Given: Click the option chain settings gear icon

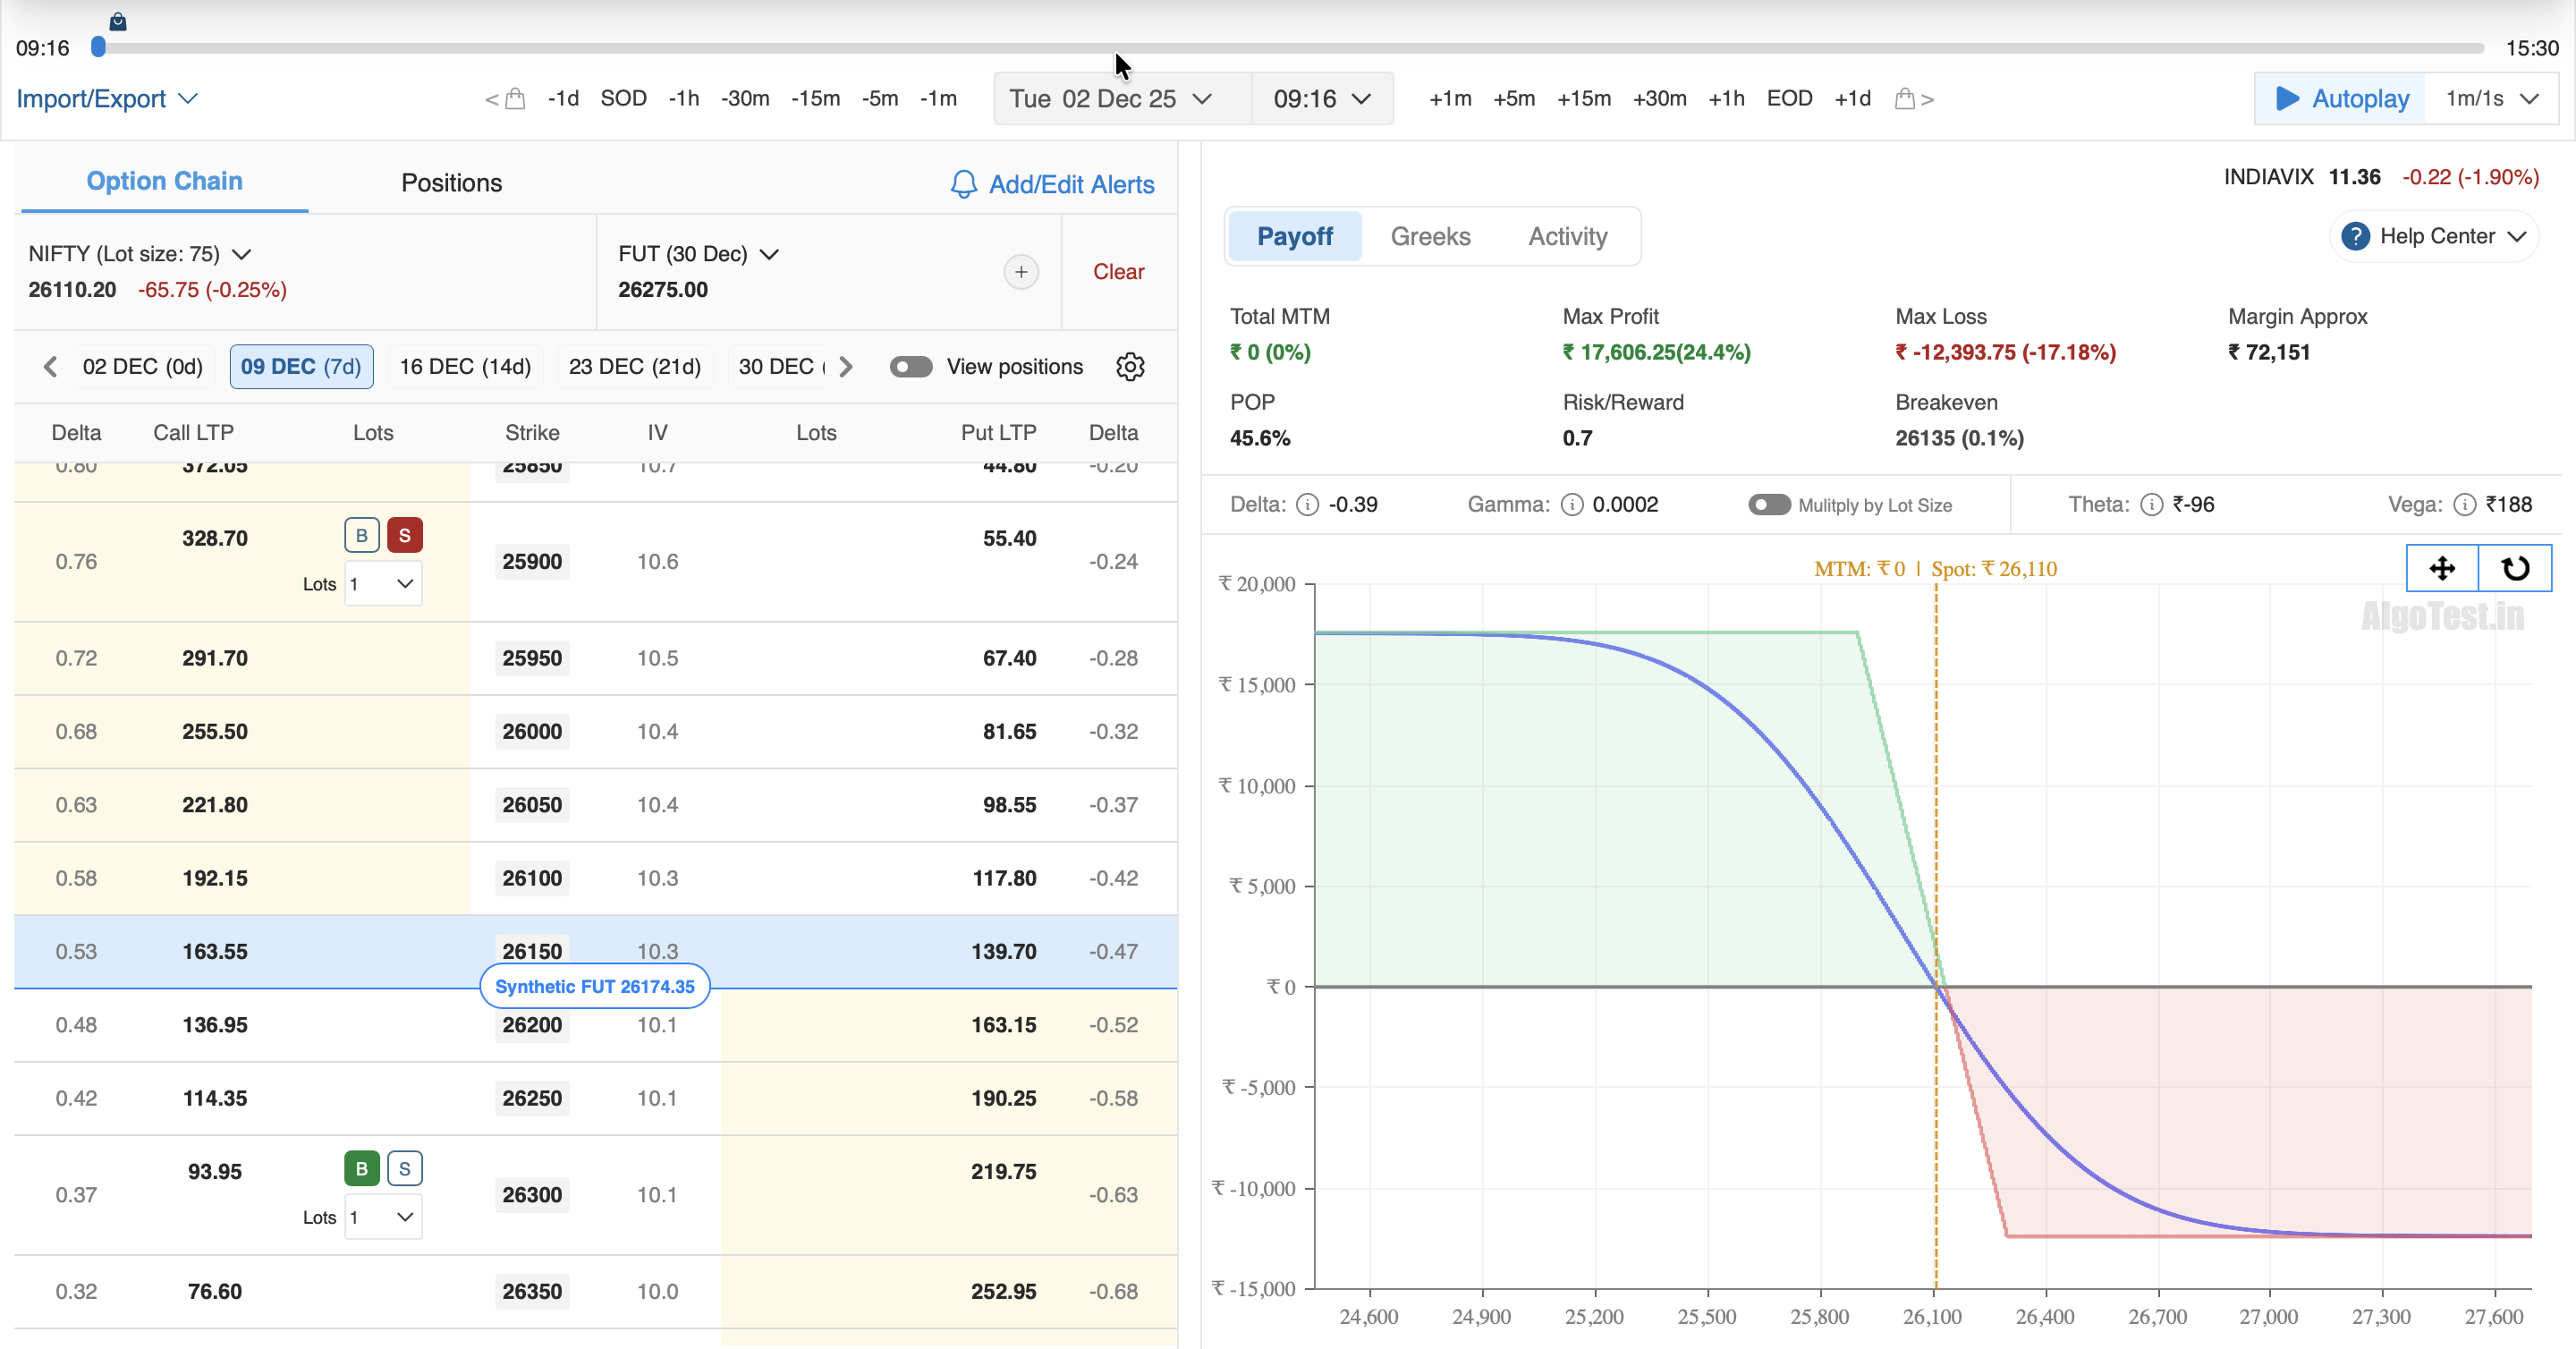Looking at the screenshot, I should tap(1130, 366).
